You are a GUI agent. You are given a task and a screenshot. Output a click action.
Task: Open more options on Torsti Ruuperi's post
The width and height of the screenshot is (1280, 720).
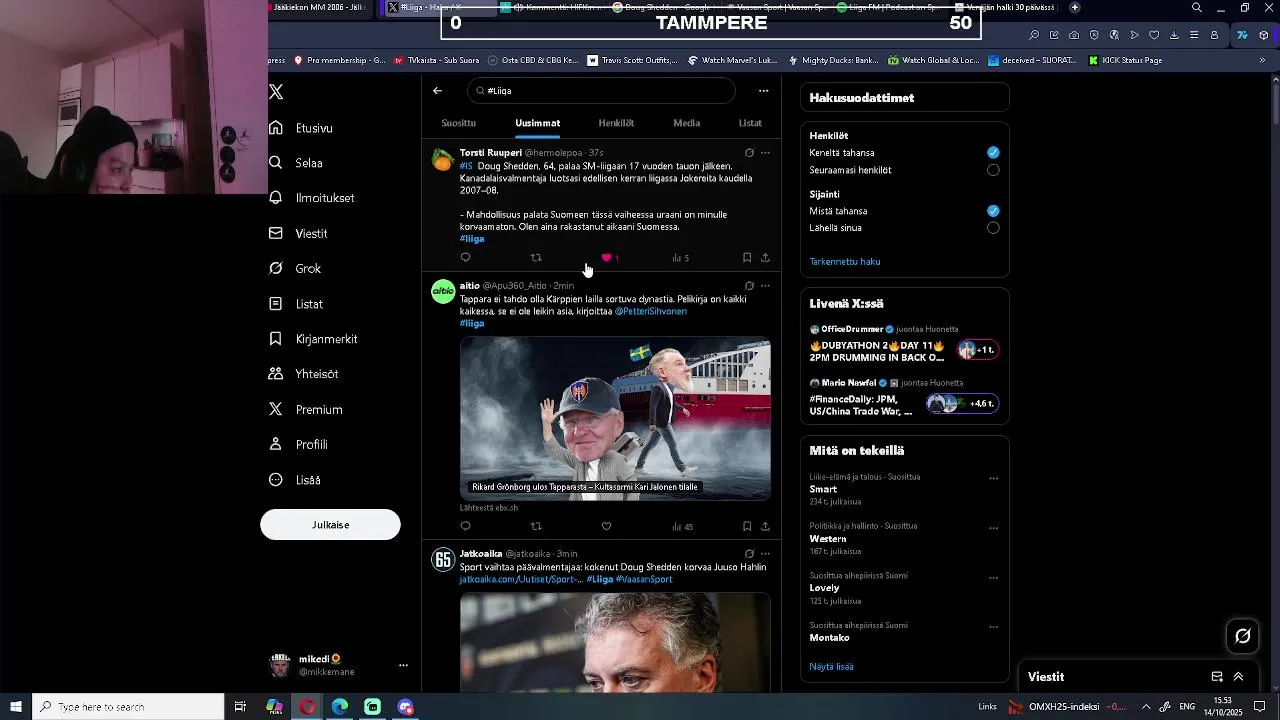[x=765, y=153]
